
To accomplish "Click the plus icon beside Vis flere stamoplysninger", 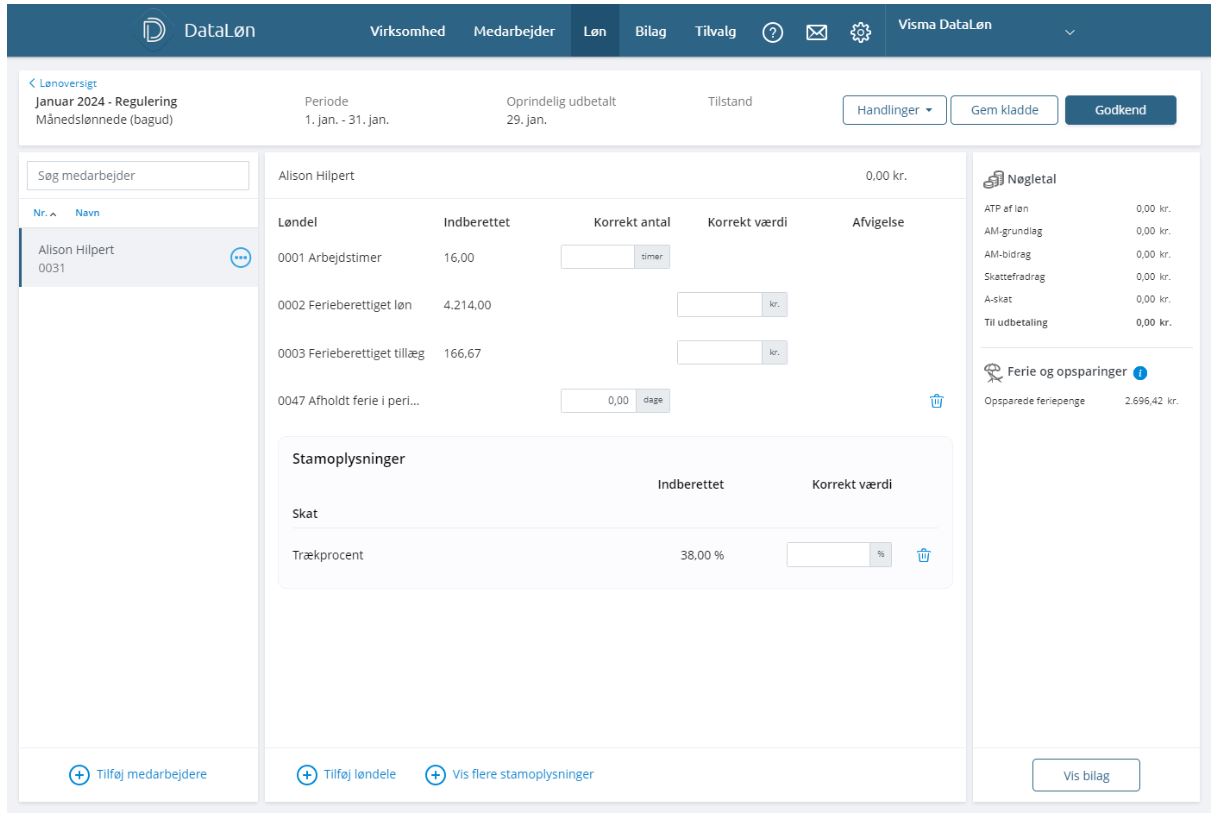I will pyautogui.click(x=435, y=774).
